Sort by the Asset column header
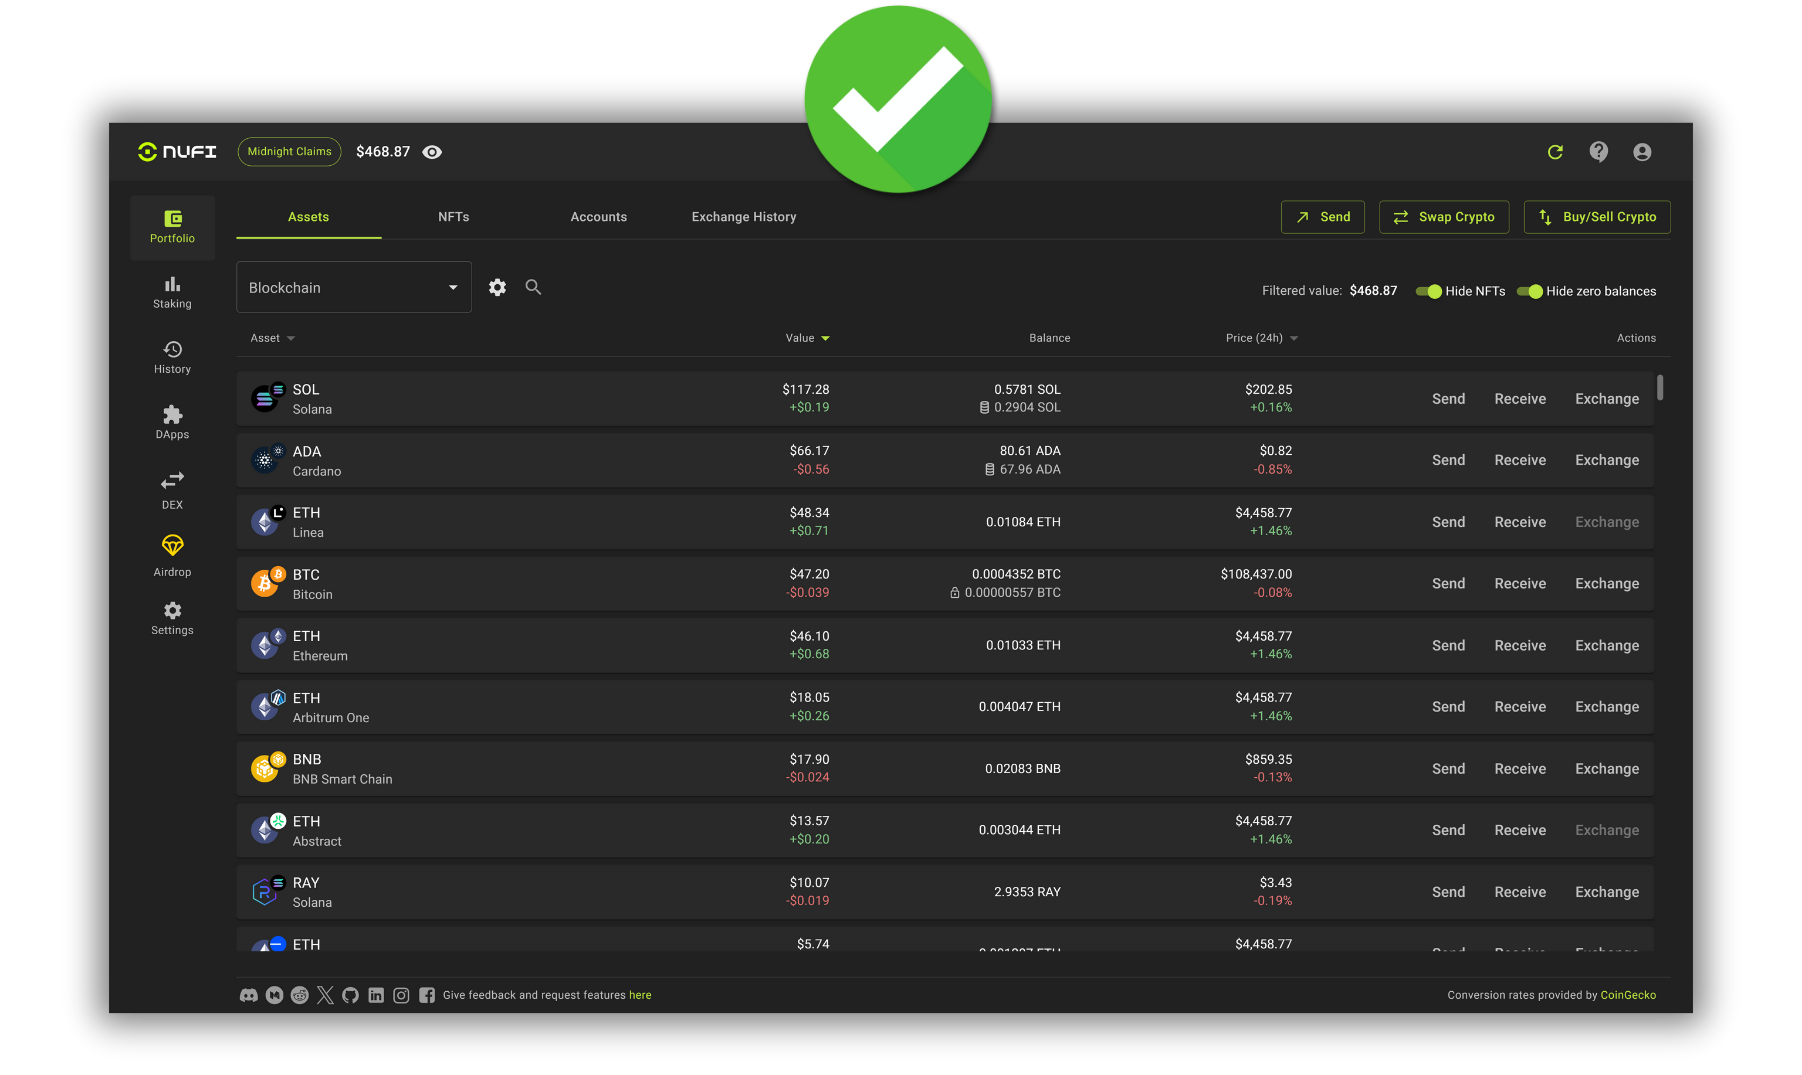Viewport: 1802px width, 1075px height. pyautogui.click(x=272, y=338)
